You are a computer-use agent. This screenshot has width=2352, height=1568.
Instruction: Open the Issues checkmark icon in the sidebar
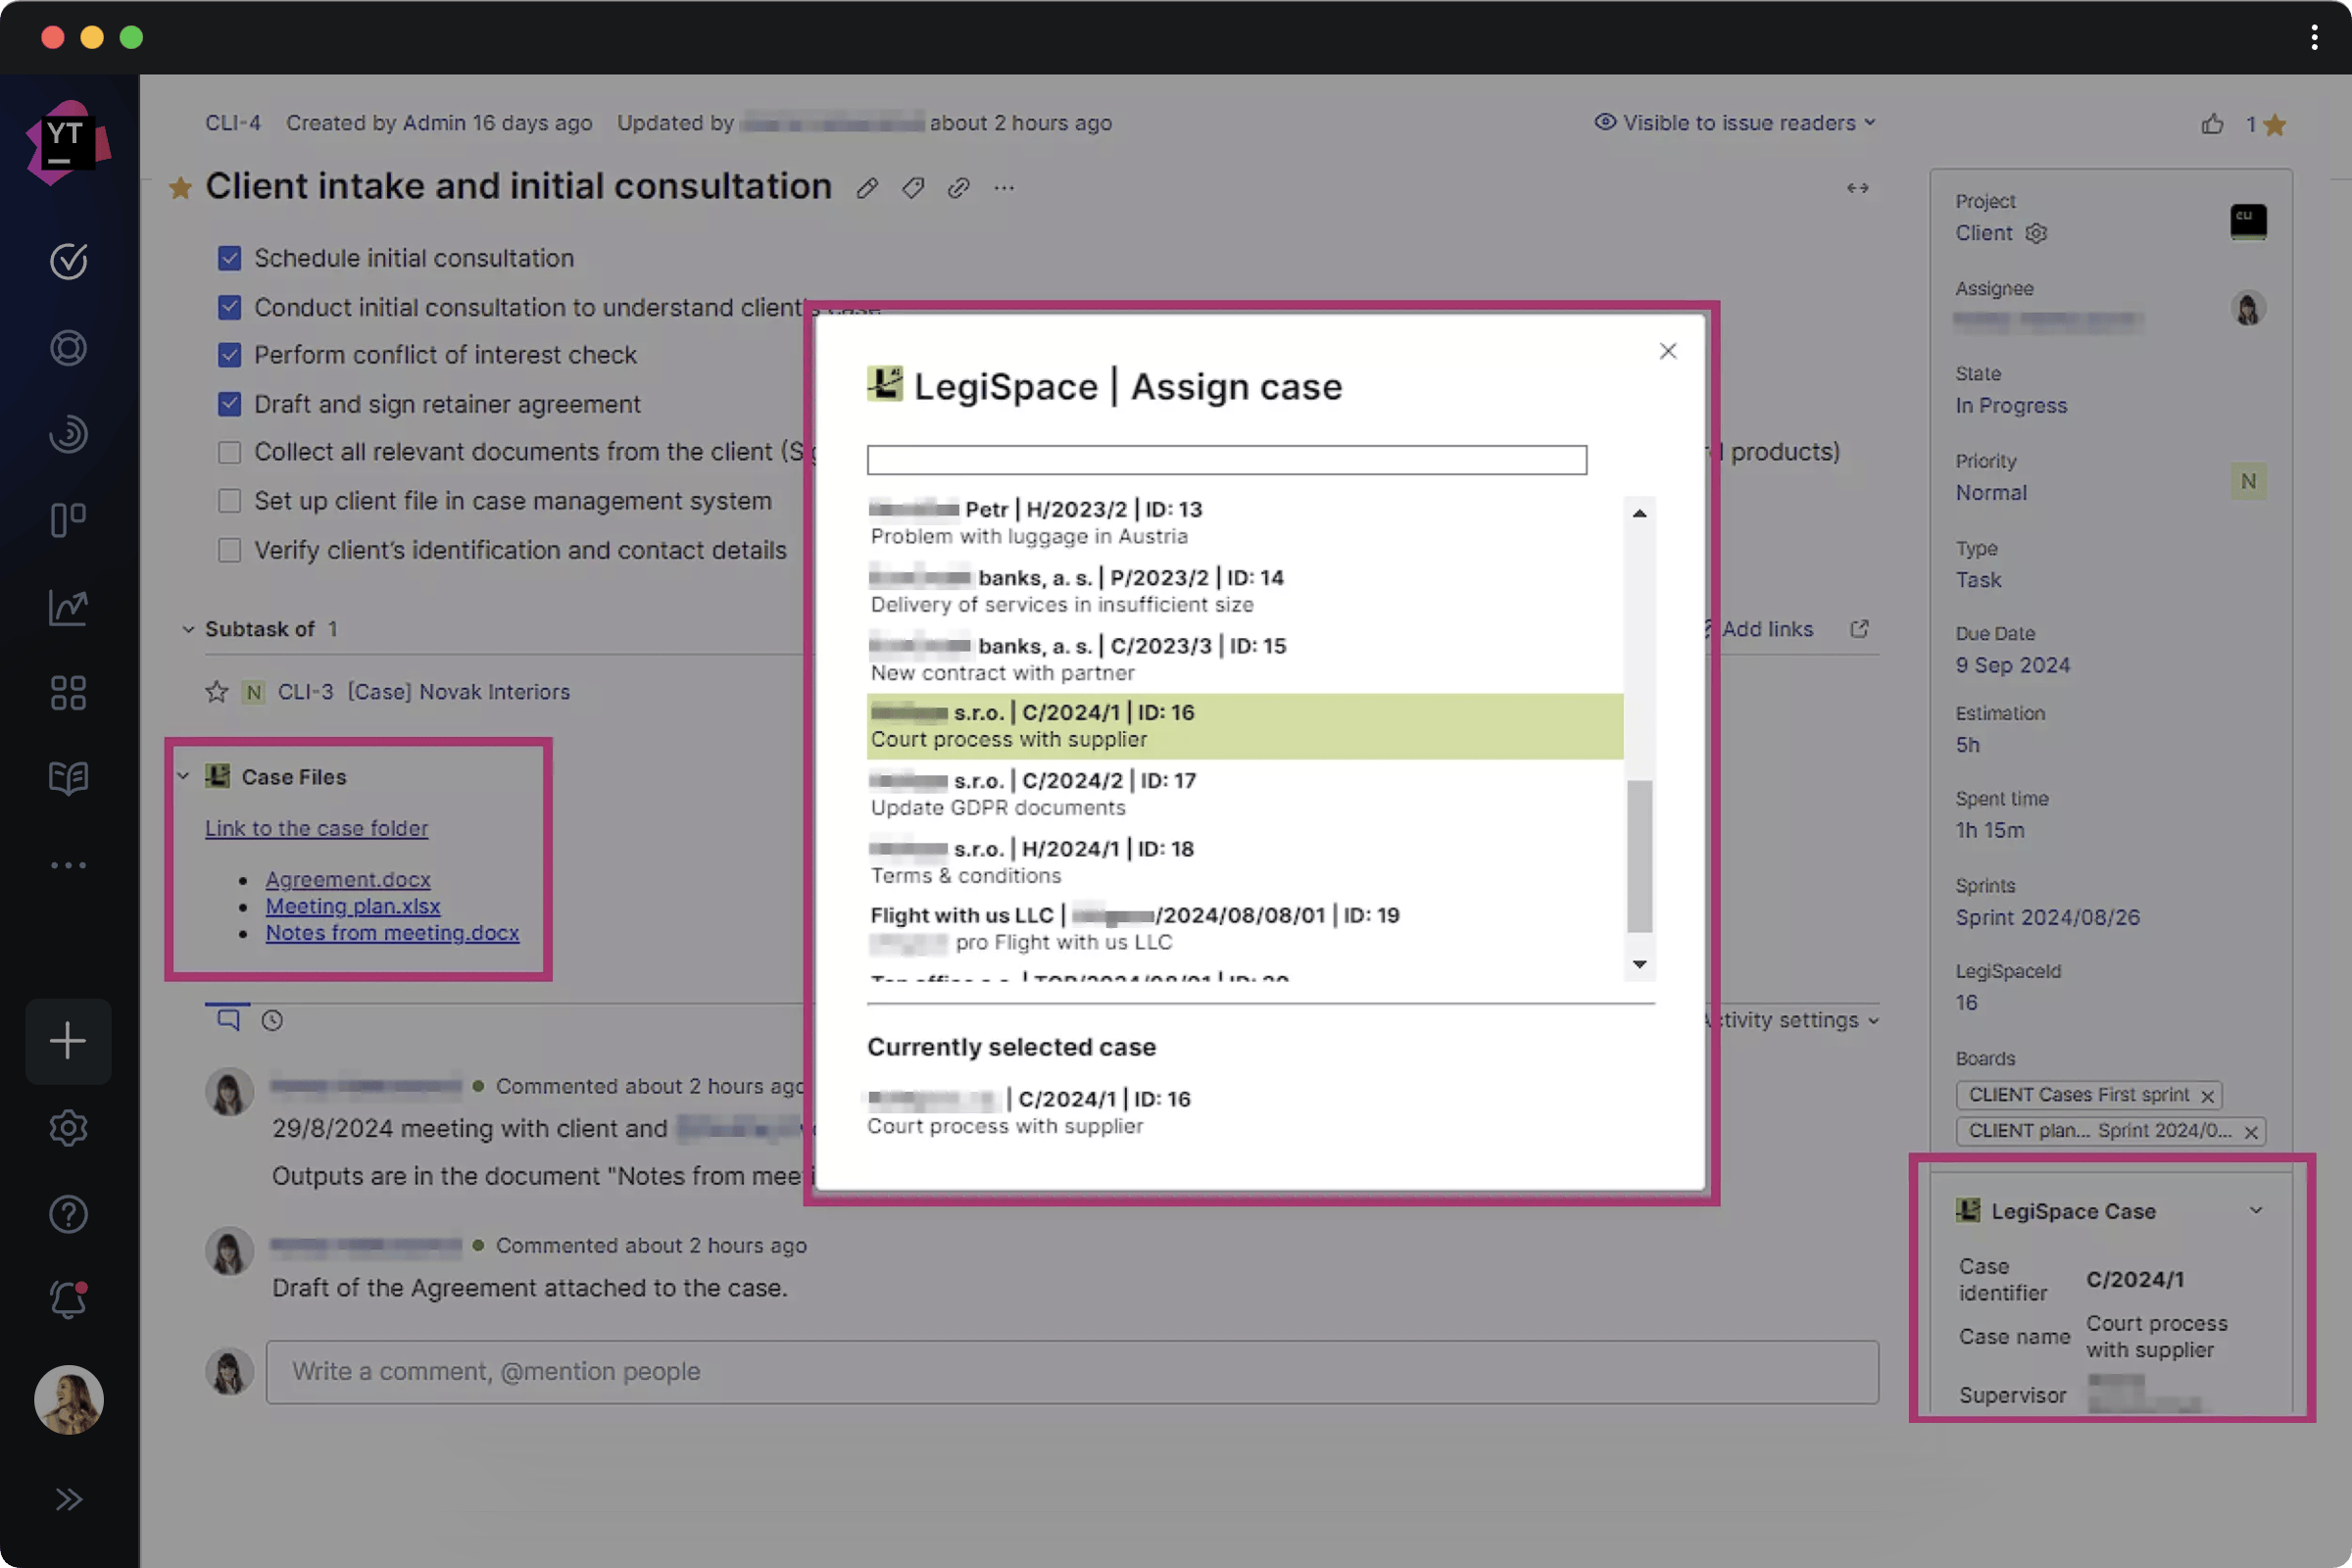(68, 261)
